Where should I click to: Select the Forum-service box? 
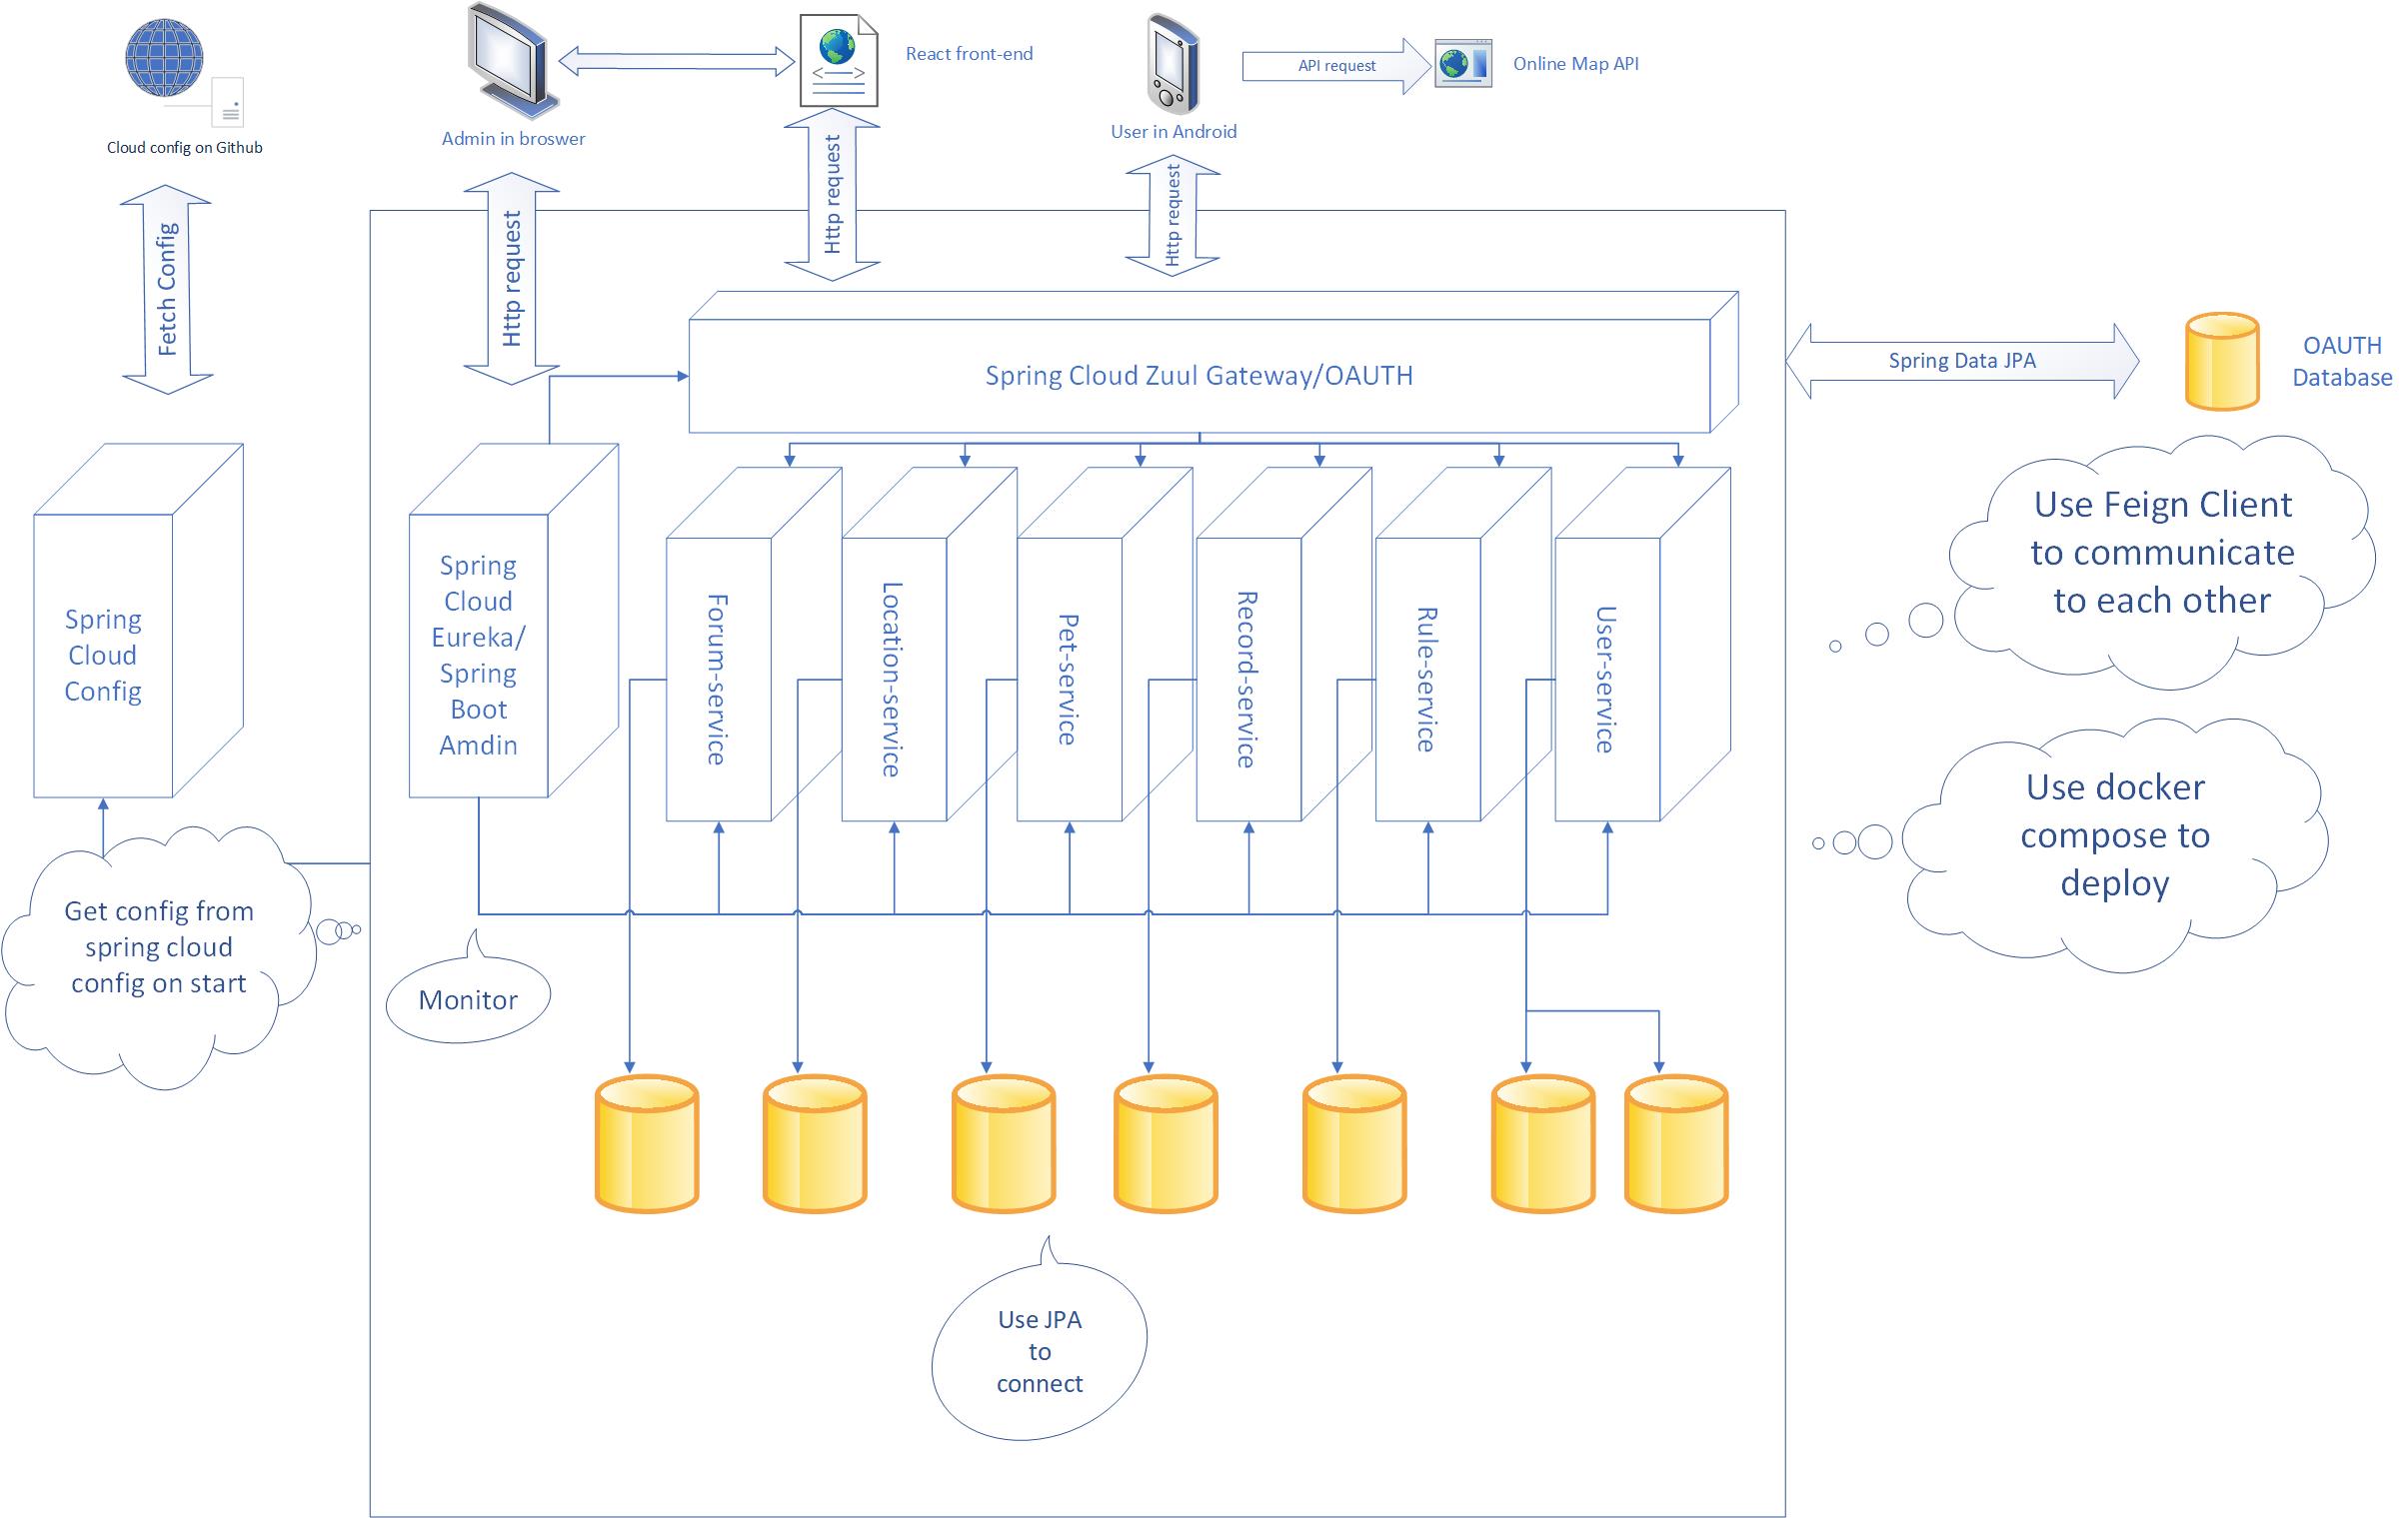click(717, 679)
